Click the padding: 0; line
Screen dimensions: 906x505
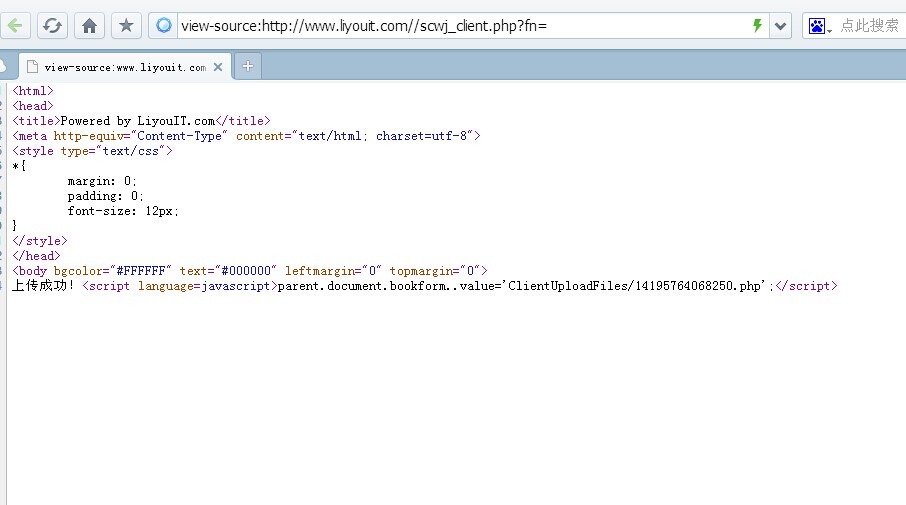(x=105, y=196)
